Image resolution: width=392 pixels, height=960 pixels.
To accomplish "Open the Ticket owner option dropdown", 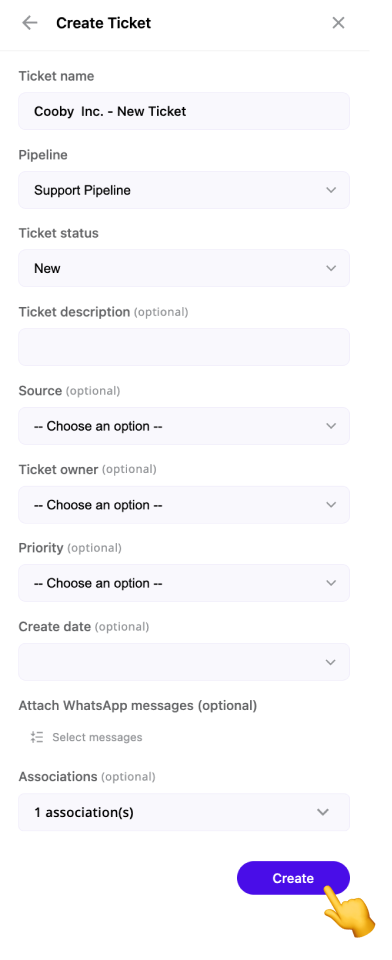I will pyautogui.click(x=184, y=505).
